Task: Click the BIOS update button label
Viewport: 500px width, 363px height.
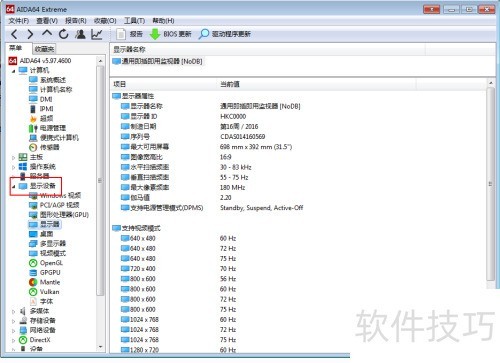Action: [x=177, y=34]
